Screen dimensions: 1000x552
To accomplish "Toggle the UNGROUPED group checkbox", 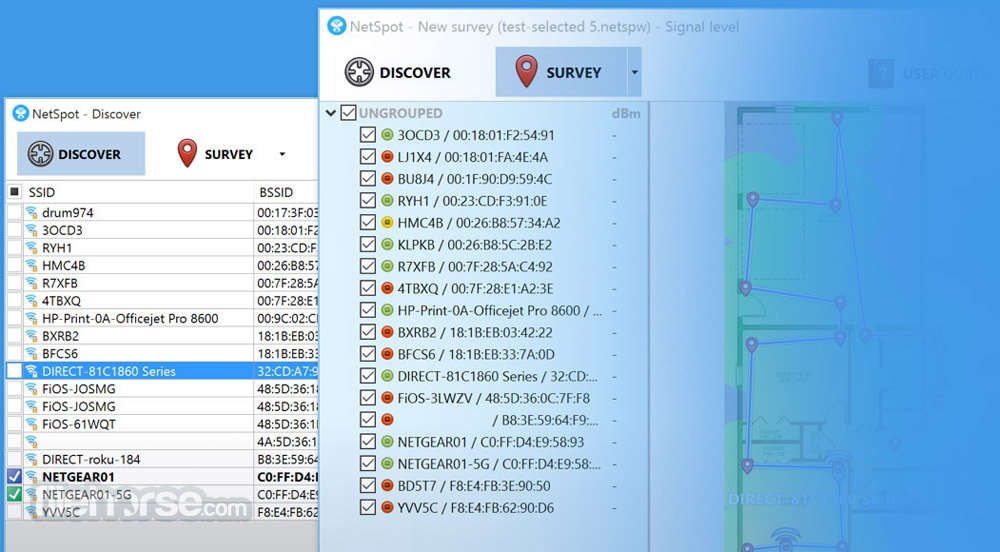I will coord(348,113).
